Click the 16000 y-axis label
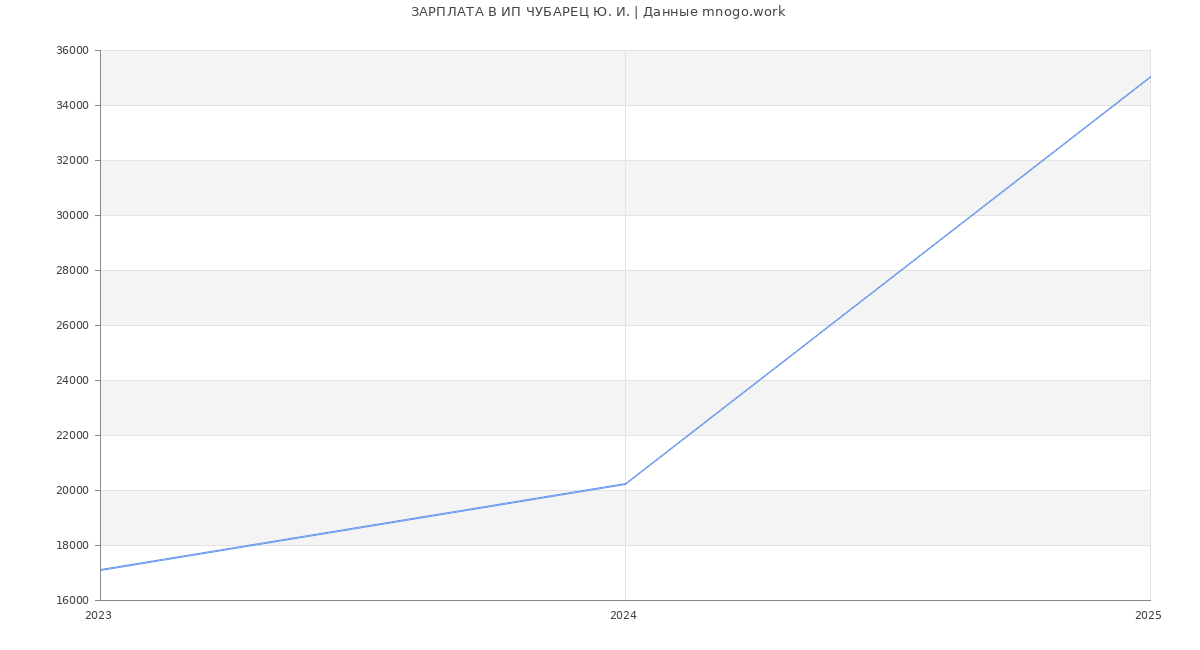1200x650 pixels. [72, 601]
